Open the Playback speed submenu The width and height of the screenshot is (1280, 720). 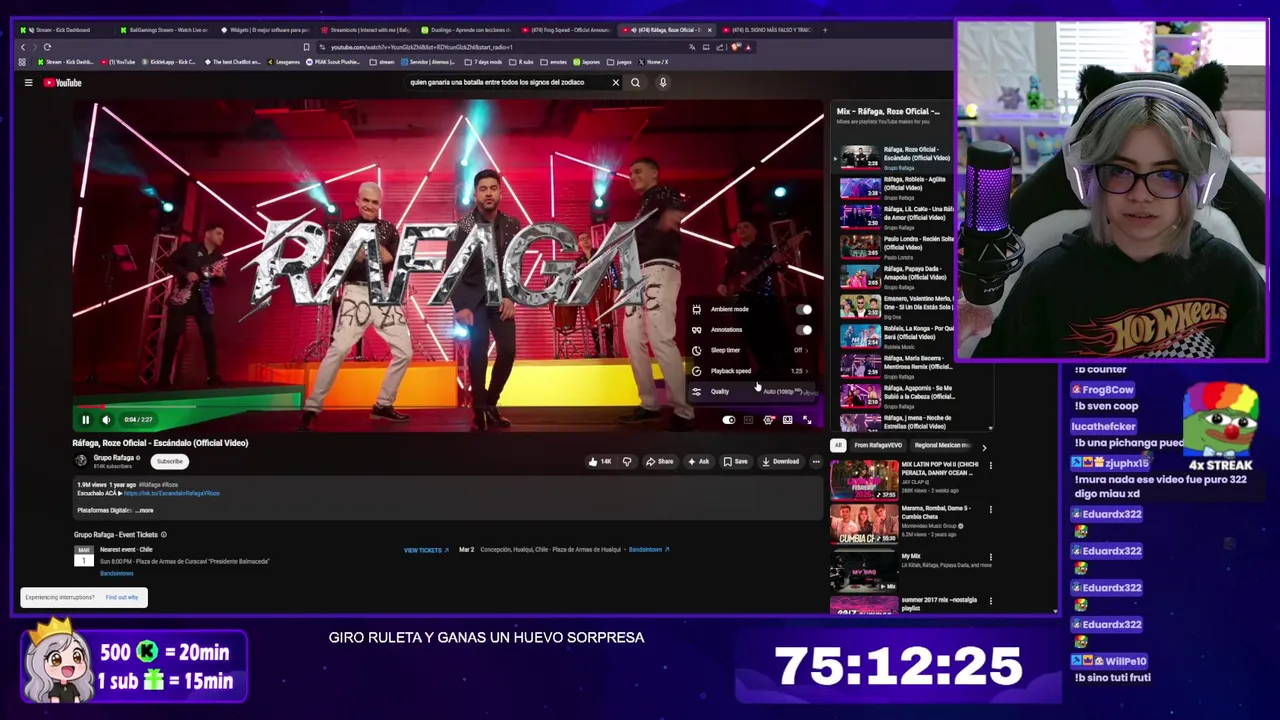[x=752, y=371]
